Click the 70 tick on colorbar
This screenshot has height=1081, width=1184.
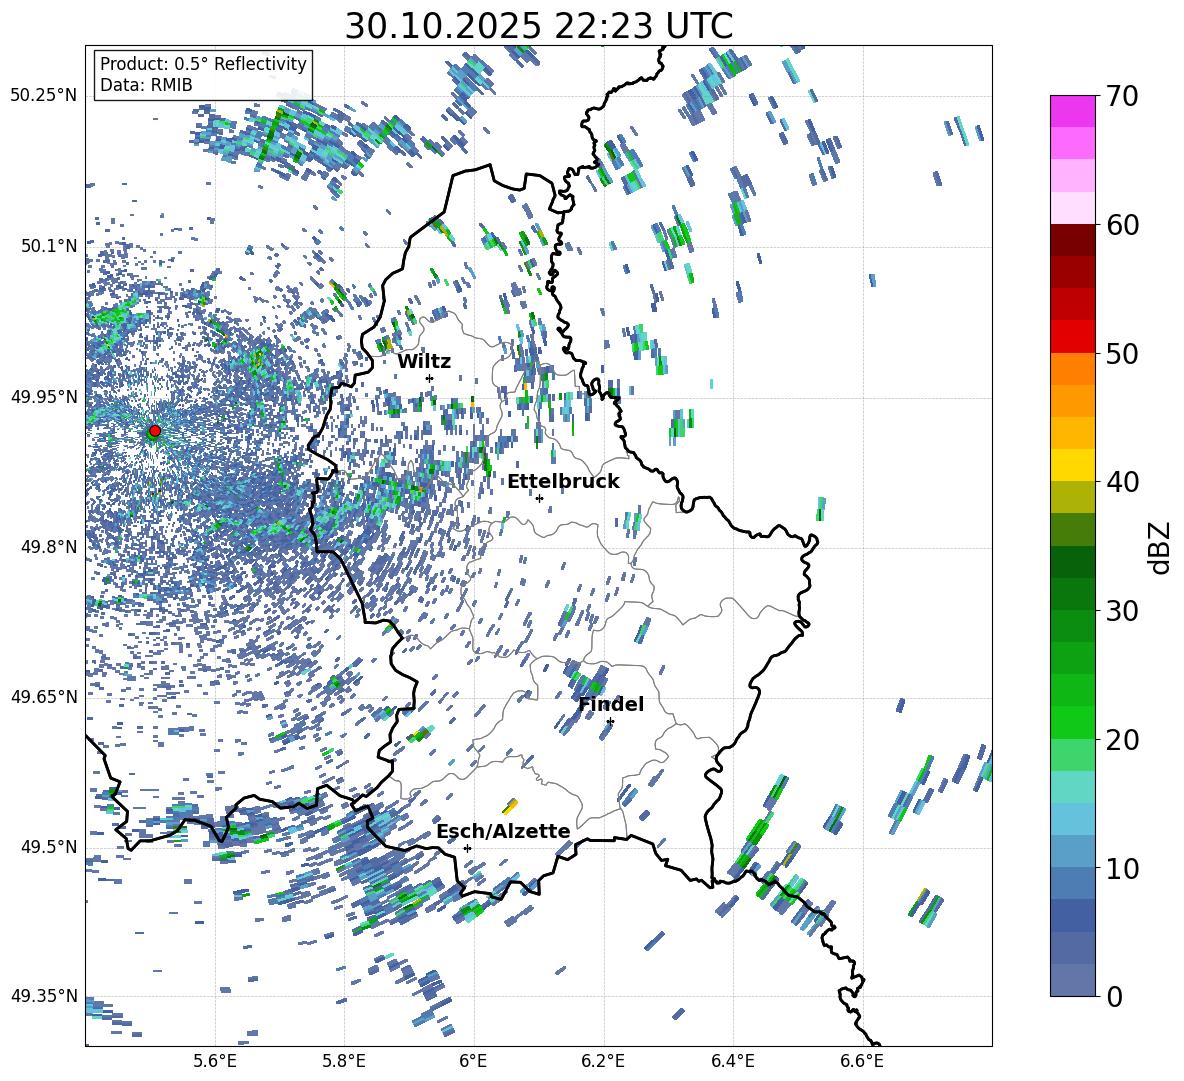[1122, 97]
